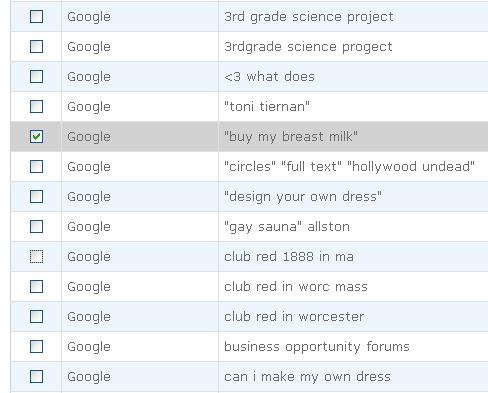Image resolution: width=488 pixels, height=393 pixels.
Task: Click the "toni tiernan" query cell
Action: click(x=353, y=107)
